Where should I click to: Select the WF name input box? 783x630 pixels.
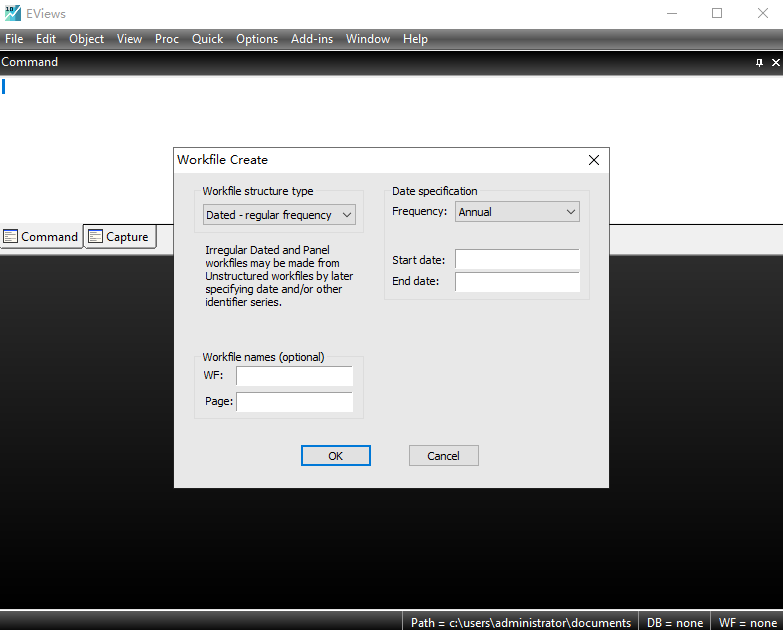coord(295,376)
